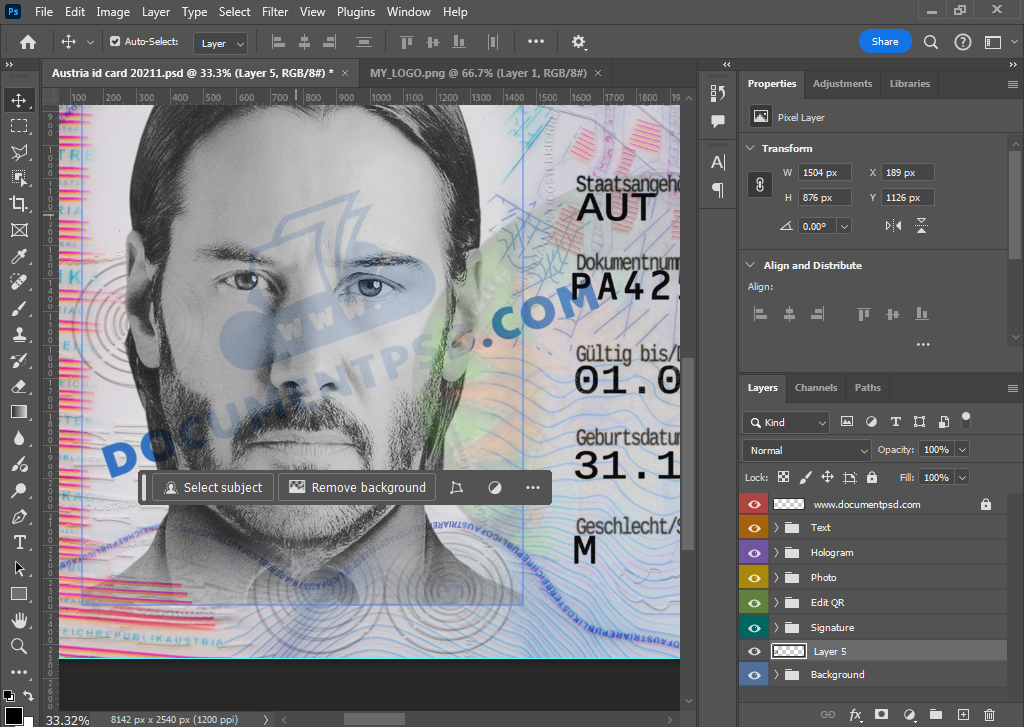Hide the Edit QR layer group
Image resolution: width=1024 pixels, height=727 pixels.
[x=754, y=602]
